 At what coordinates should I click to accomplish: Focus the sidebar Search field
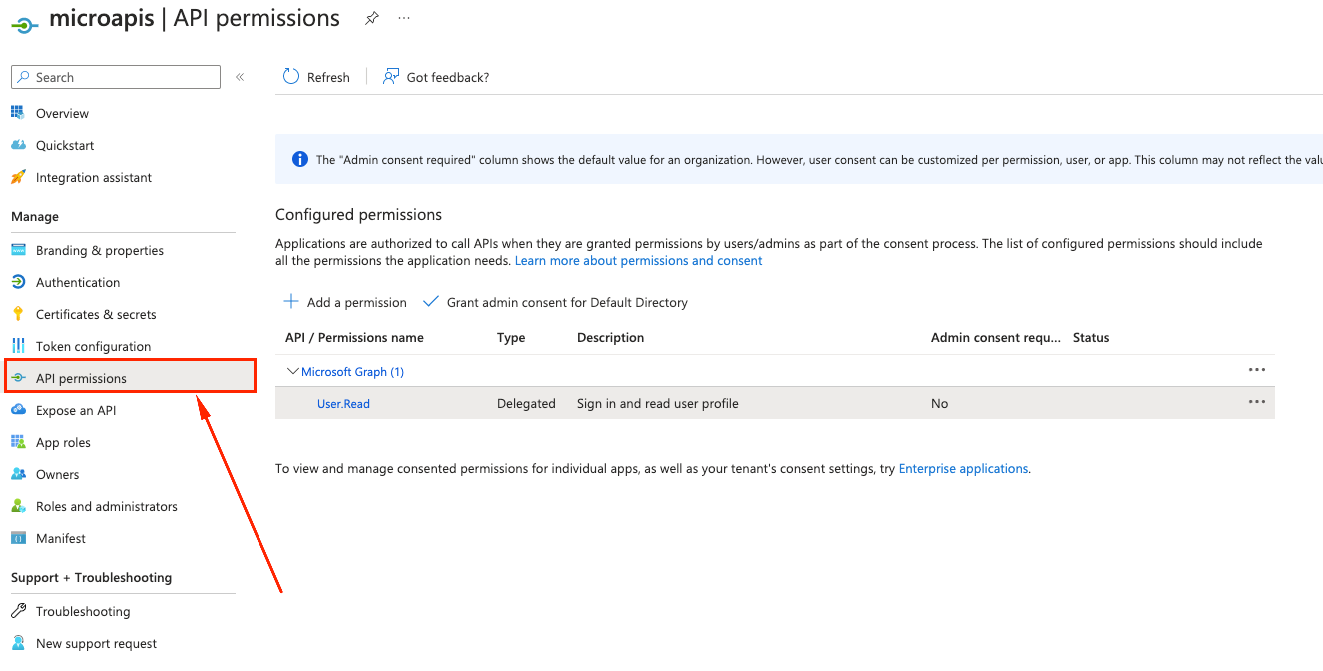tap(116, 77)
